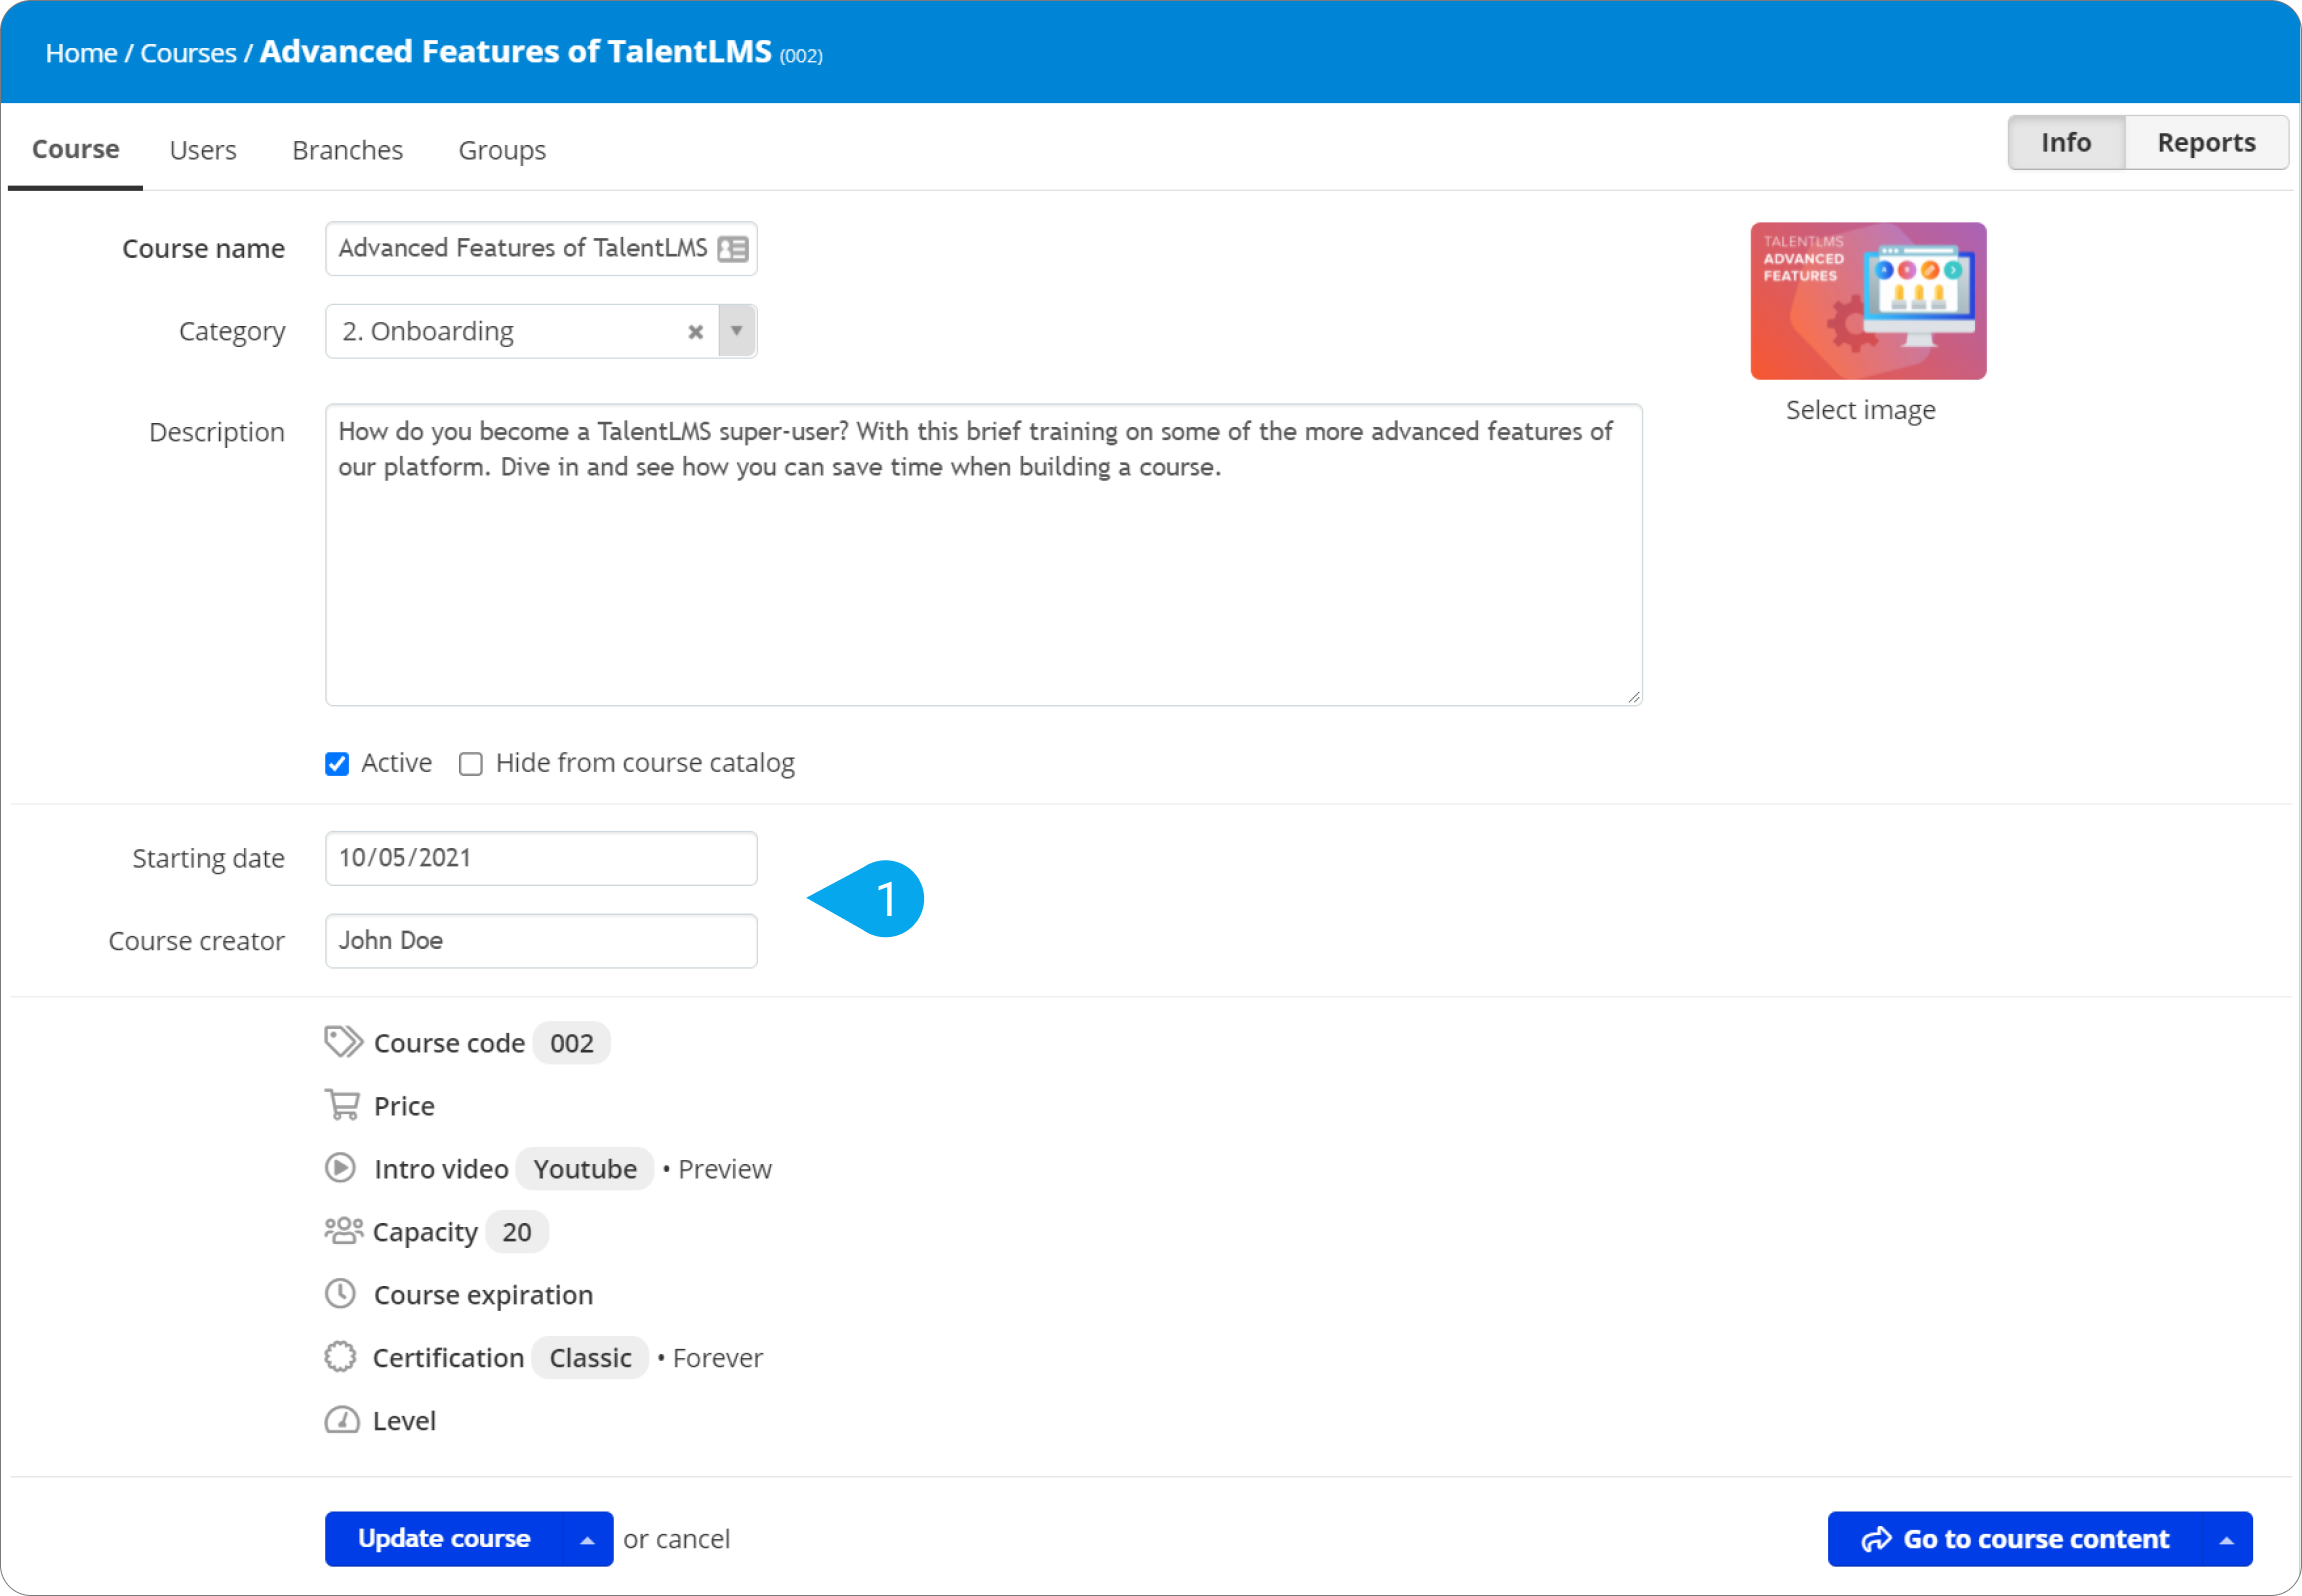Clear the Onboarding category with the x
The height and width of the screenshot is (1596, 2302).
(696, 332)
